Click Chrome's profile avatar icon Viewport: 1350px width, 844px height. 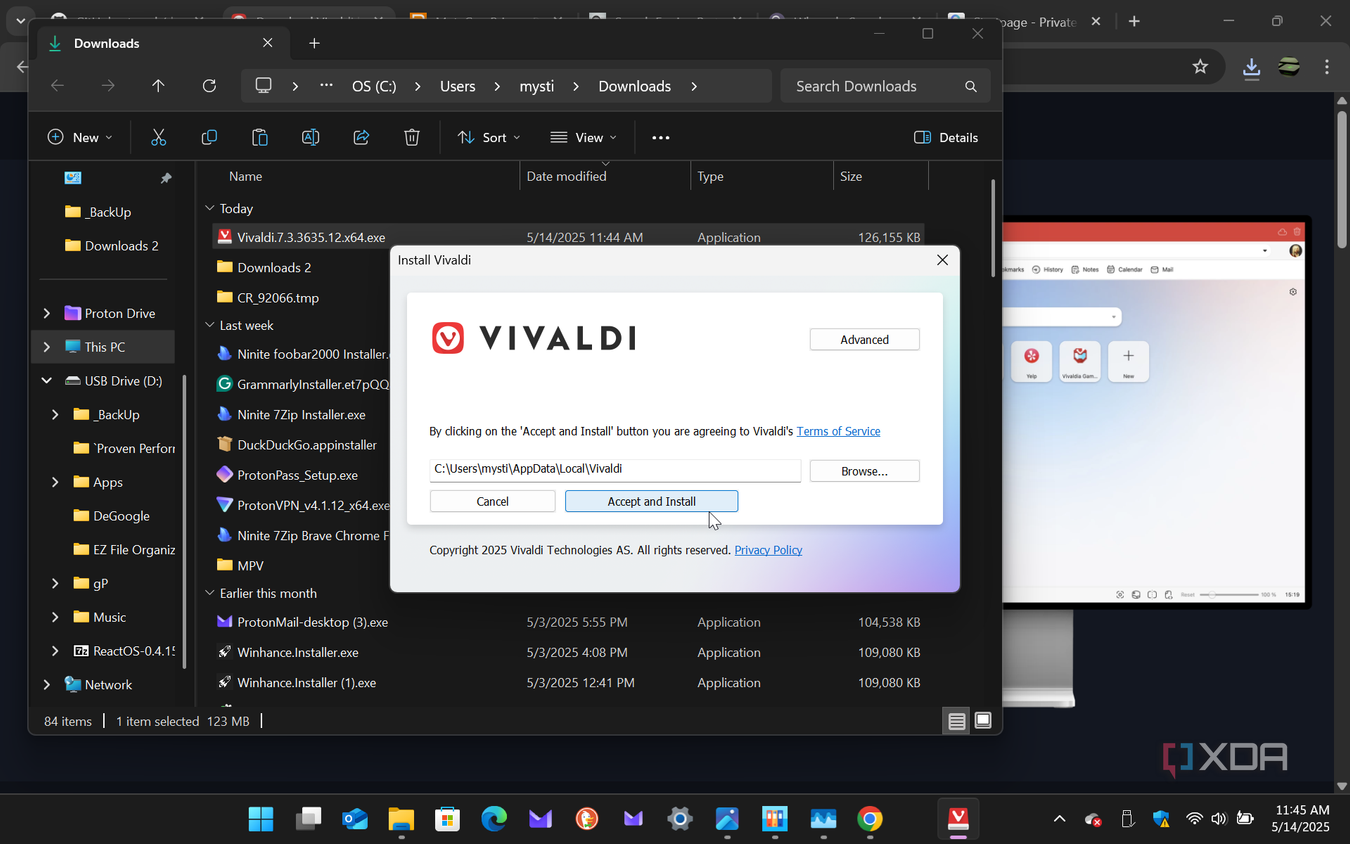pyautogui.click(x=1290, y=66)
